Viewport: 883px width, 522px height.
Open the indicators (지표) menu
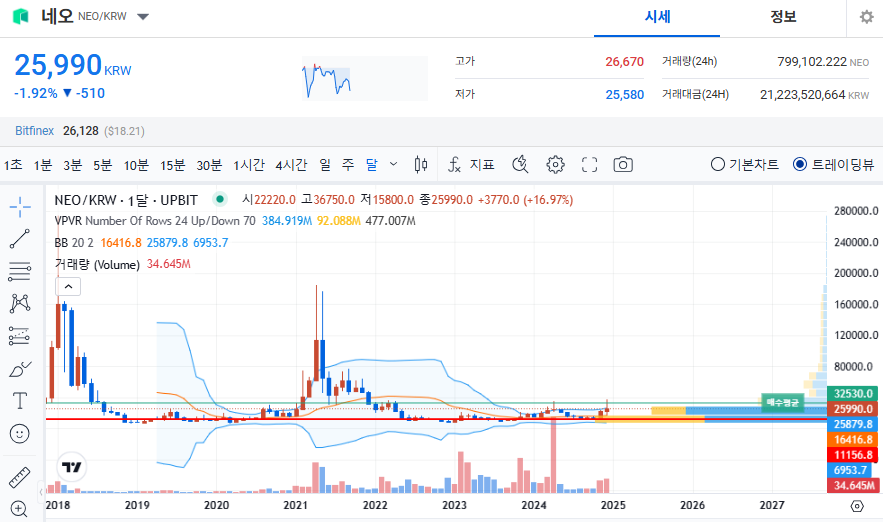click(x=471, y=164)
